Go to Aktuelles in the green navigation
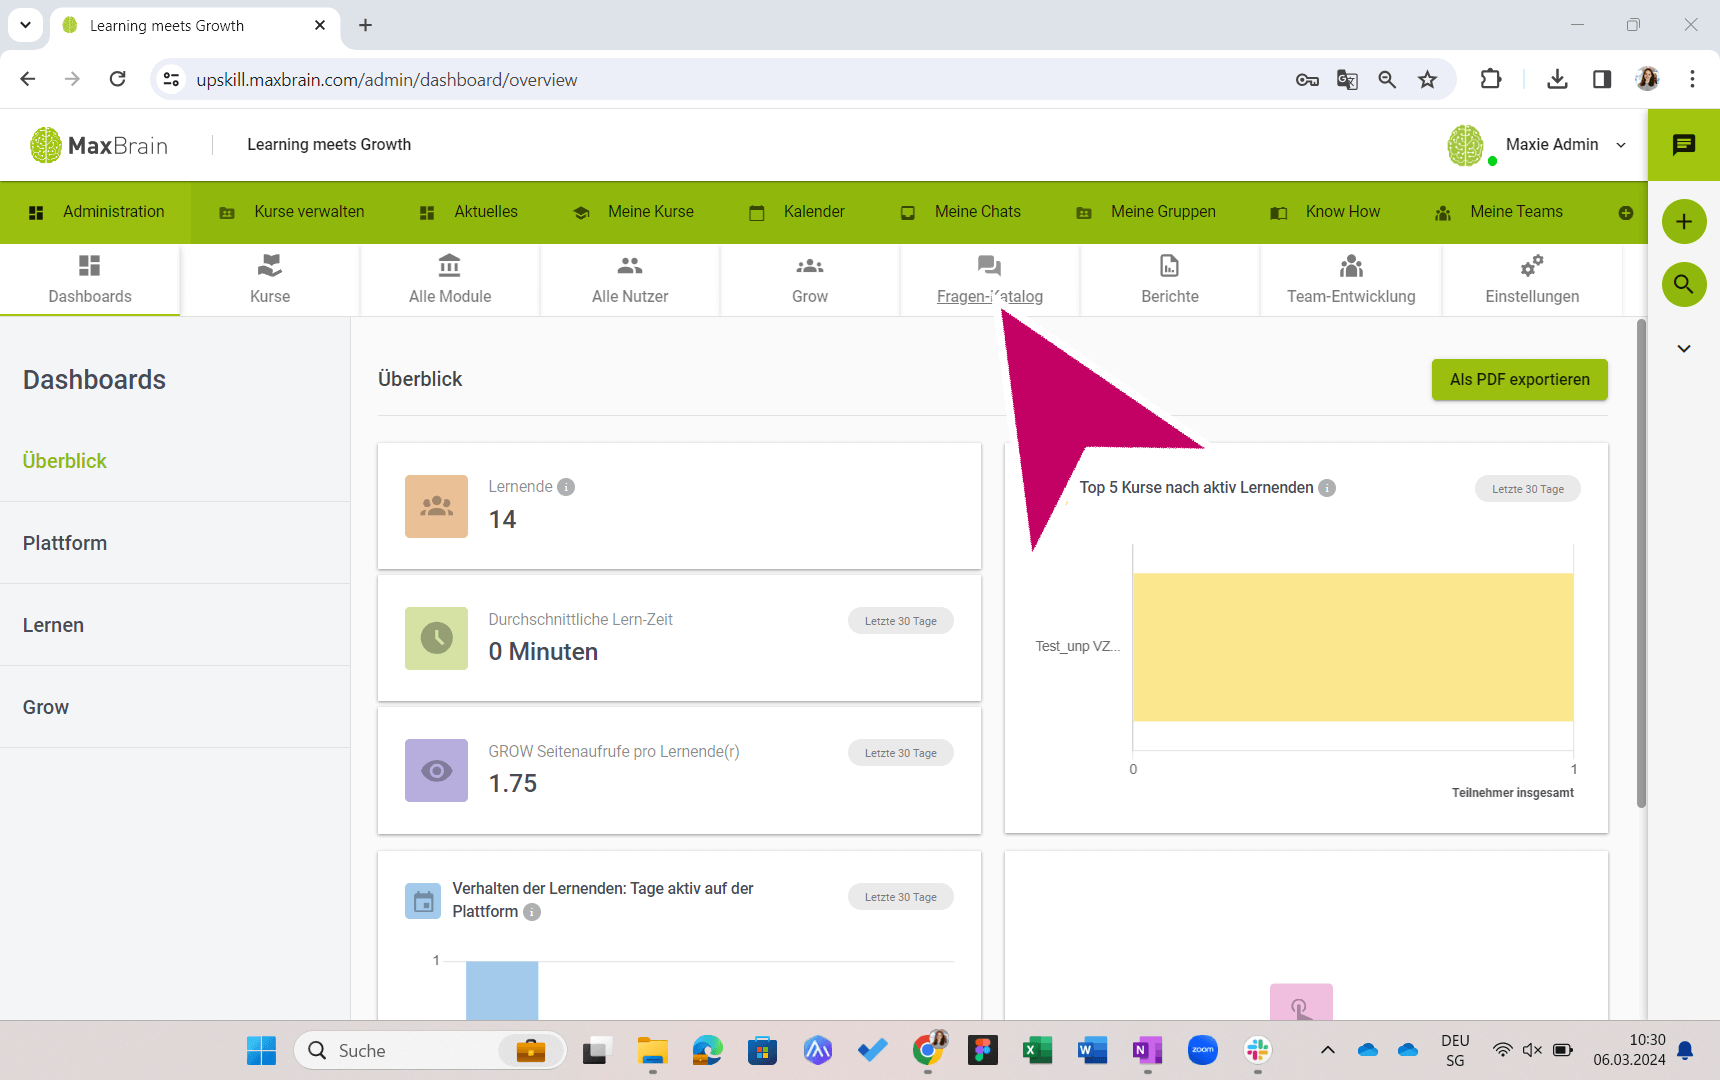Screen dimensions: 1720x1080 (468, 212)
